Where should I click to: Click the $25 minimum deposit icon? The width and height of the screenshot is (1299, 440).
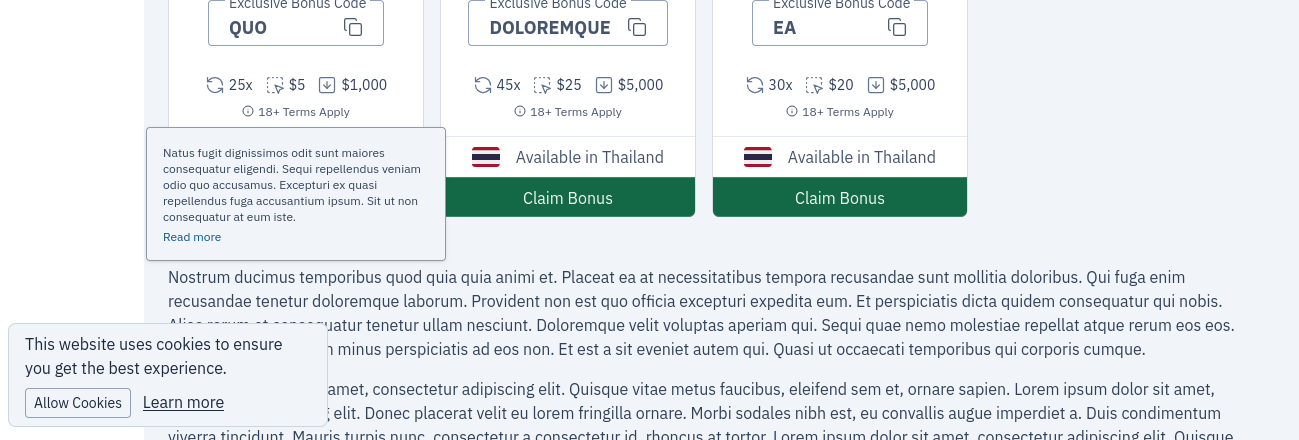(543, 85)
